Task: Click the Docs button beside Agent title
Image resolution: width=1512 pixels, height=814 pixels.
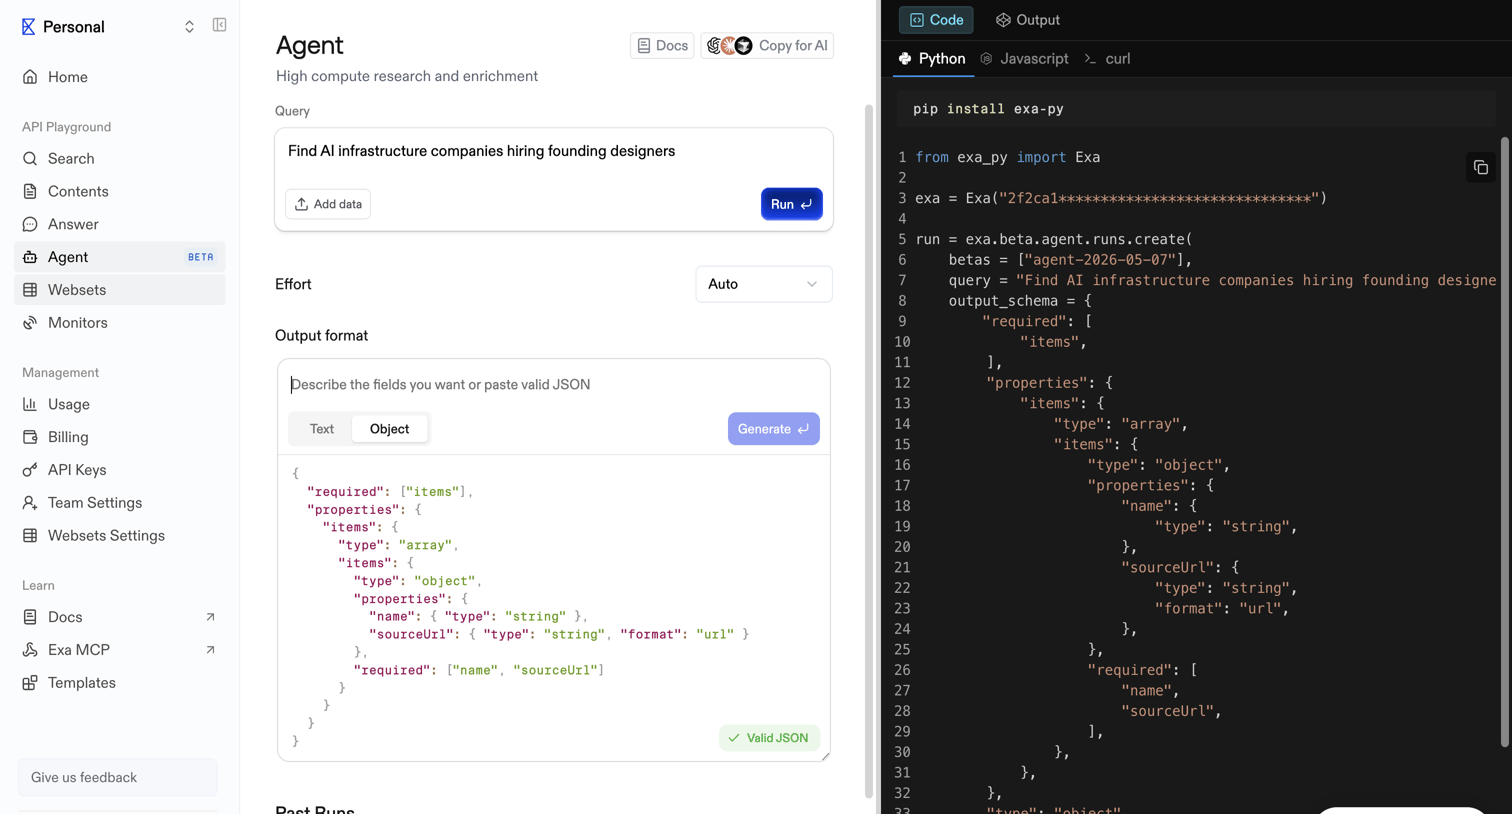Action: [x=662, y=46]
